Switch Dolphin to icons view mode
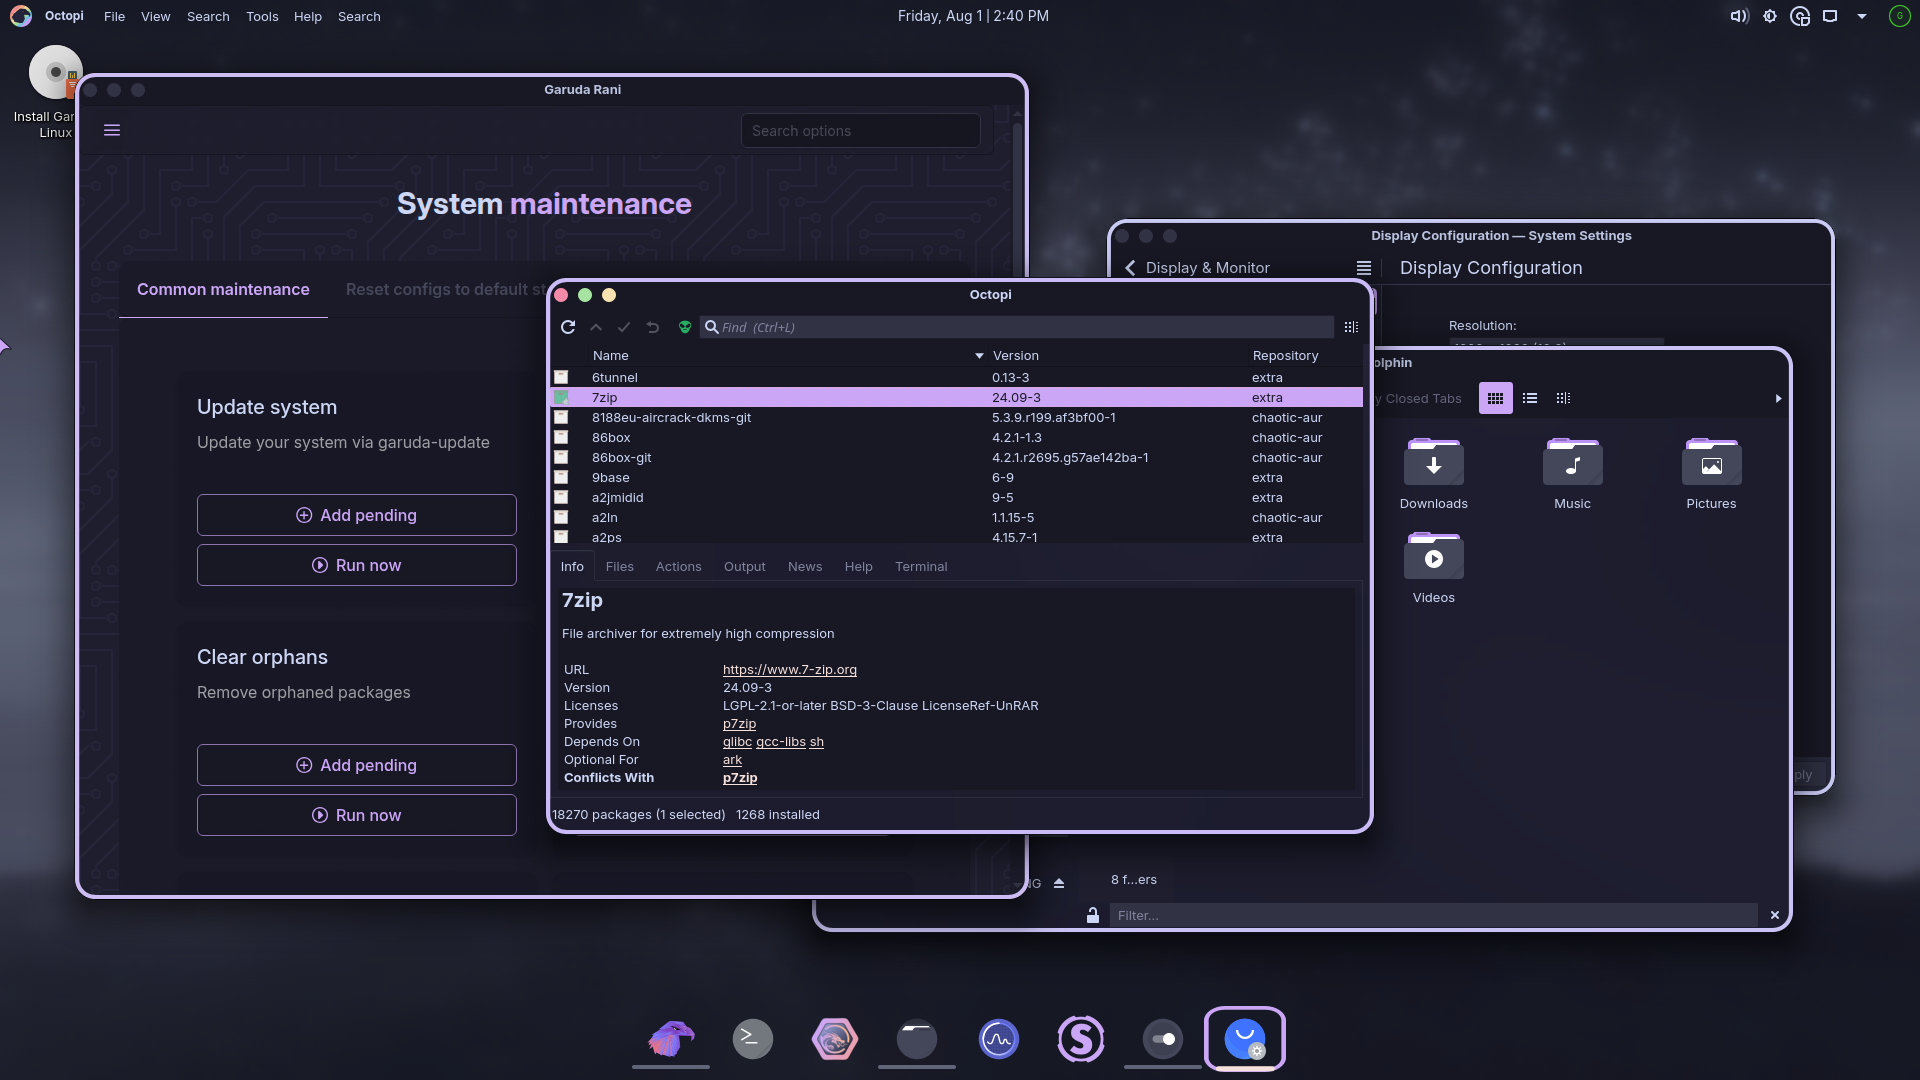 click(x=1495, y=398)
